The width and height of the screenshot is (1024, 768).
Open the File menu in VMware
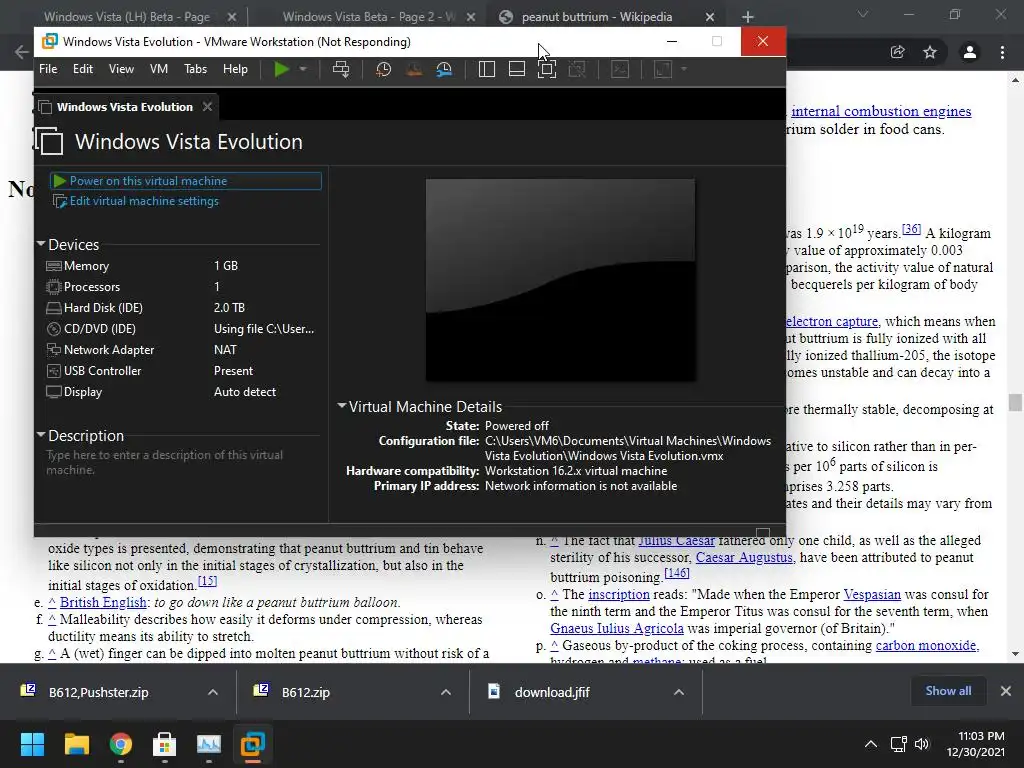pyautogui.click(x=48, y=69)
